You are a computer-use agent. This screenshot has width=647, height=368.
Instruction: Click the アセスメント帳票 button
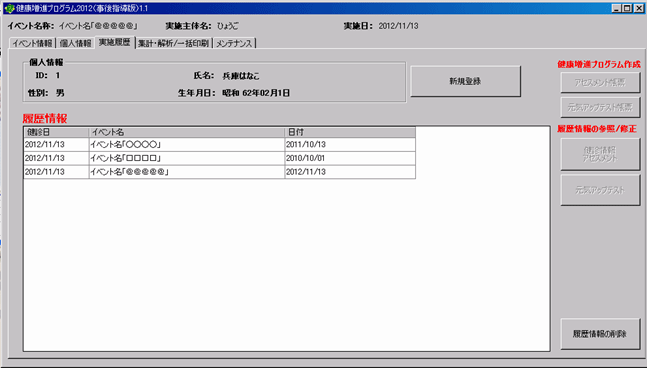coord(600,83)
